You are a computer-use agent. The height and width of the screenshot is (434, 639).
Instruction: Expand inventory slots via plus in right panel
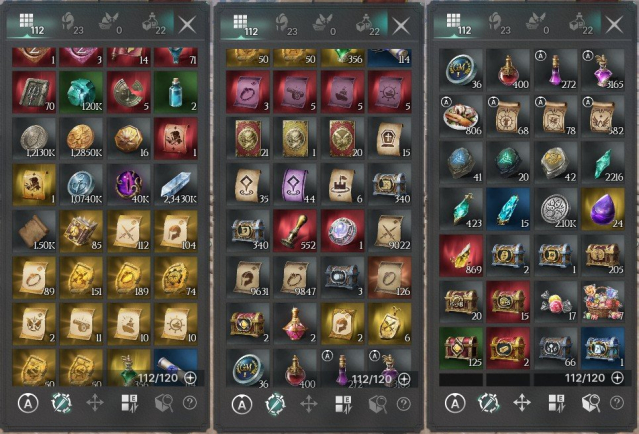(x=617, y=378)
